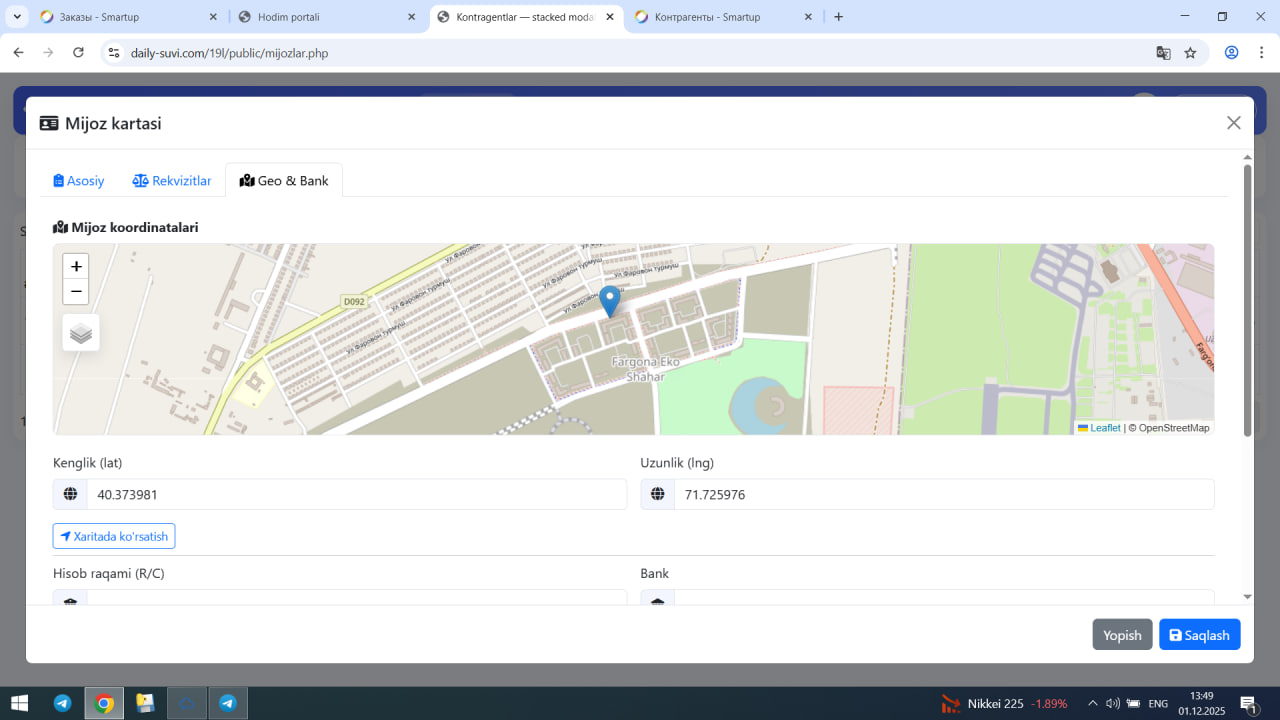Zoom out on the map

pyautogui.click(x=76, y=292)
